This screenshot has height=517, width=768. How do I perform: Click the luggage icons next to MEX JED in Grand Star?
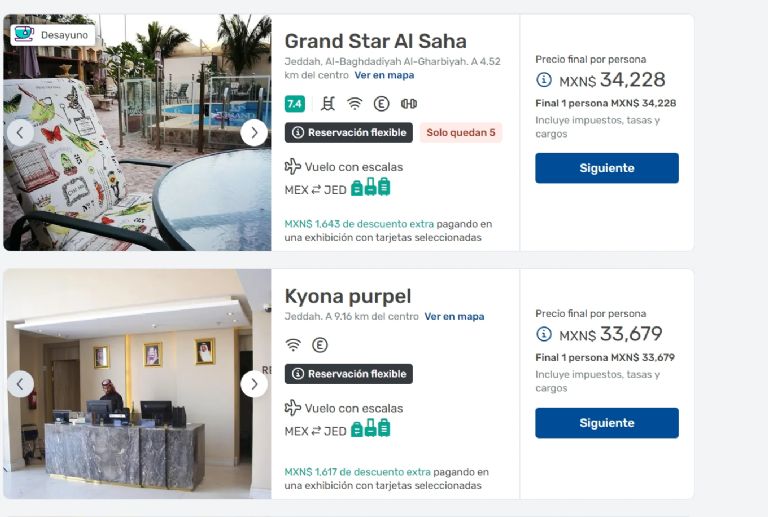[x=370, y=187]
